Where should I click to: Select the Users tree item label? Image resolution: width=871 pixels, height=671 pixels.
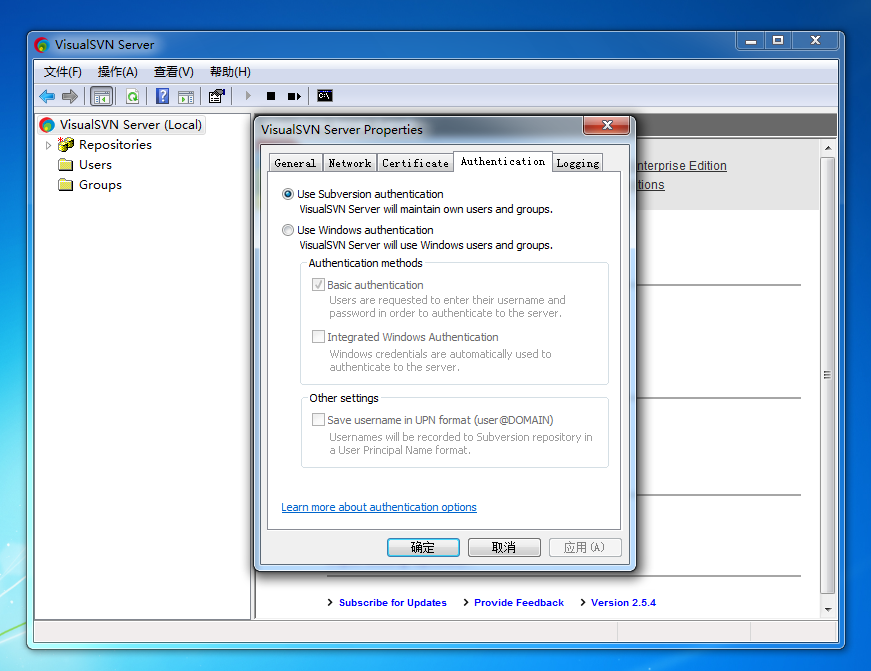click(x=96, y=165)
